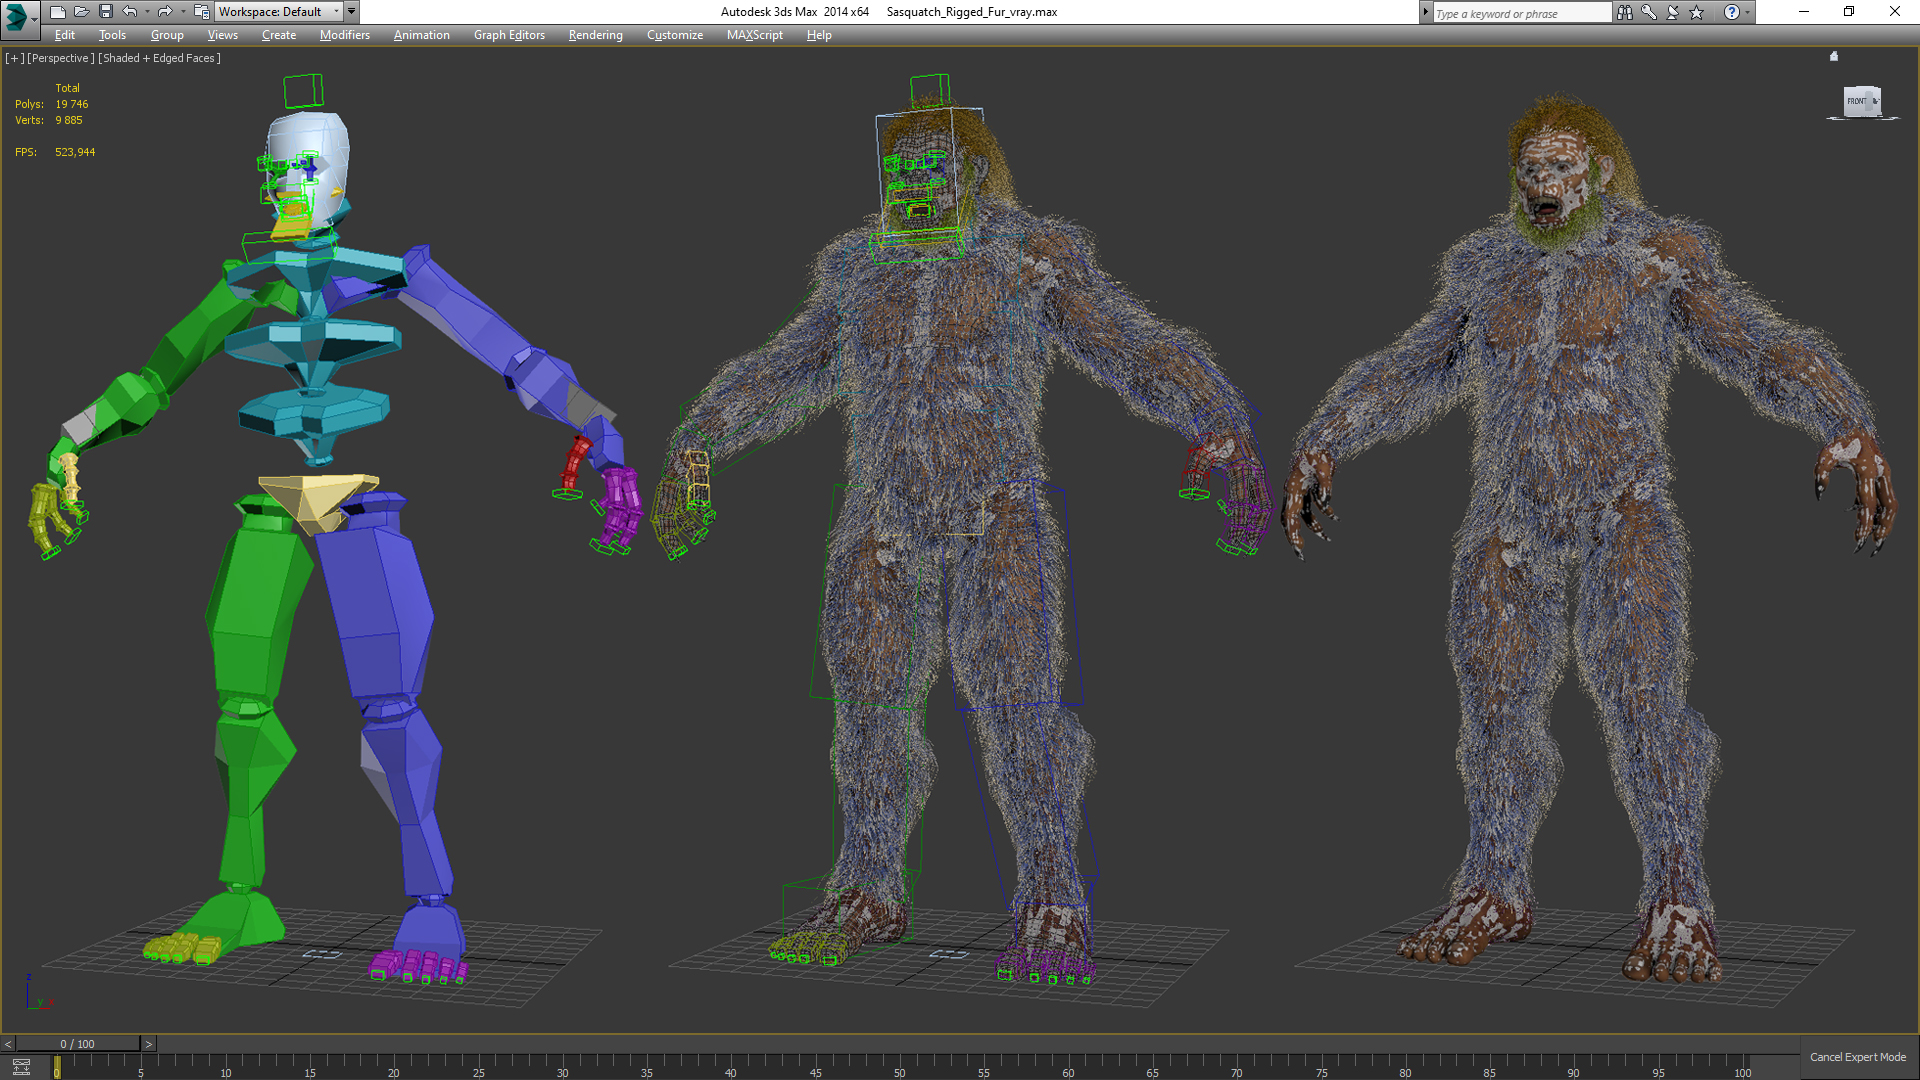
Task: Click the ViewCube home icon
Action: 1834,57
